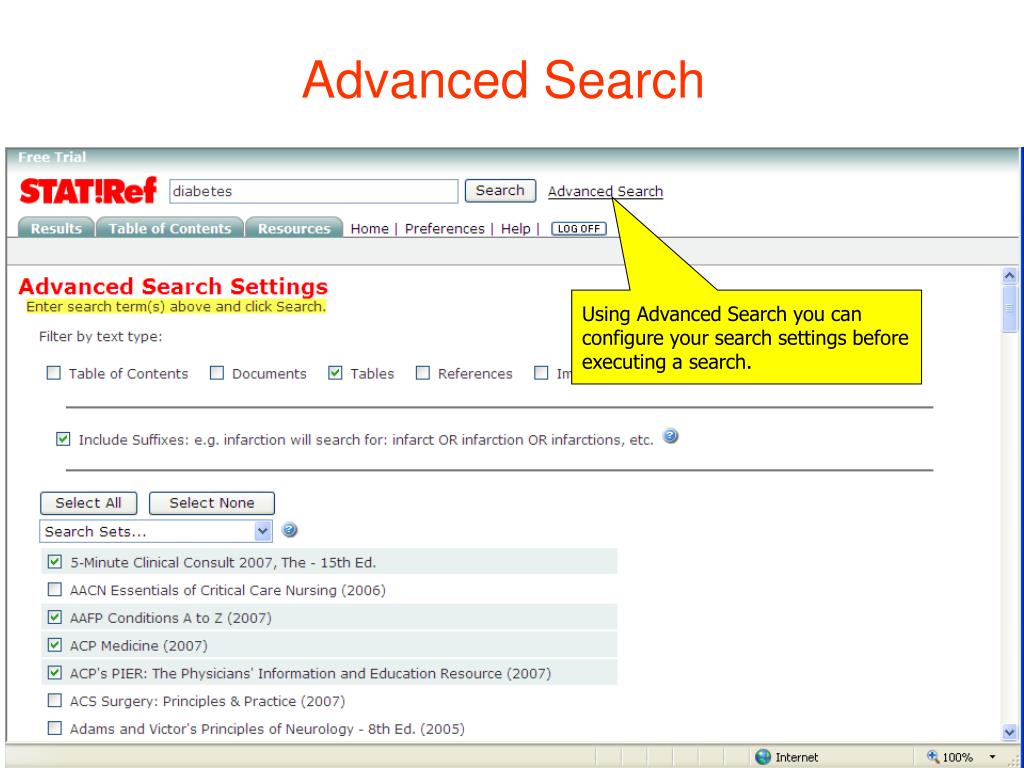Click 'Adams and Victor's Principles of Neurology' text
The width and height of the screenshot is (1024, 768).
[x=267, y=729]
